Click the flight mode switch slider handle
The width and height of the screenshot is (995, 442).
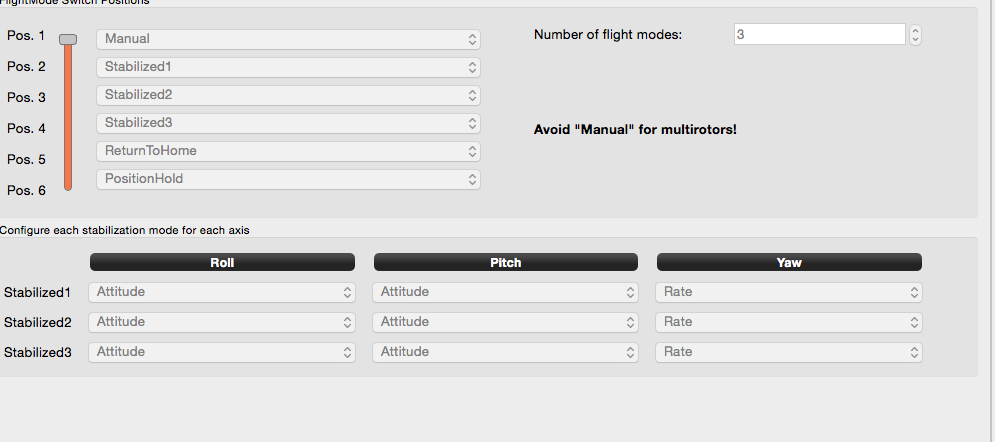tap(68, 39)
